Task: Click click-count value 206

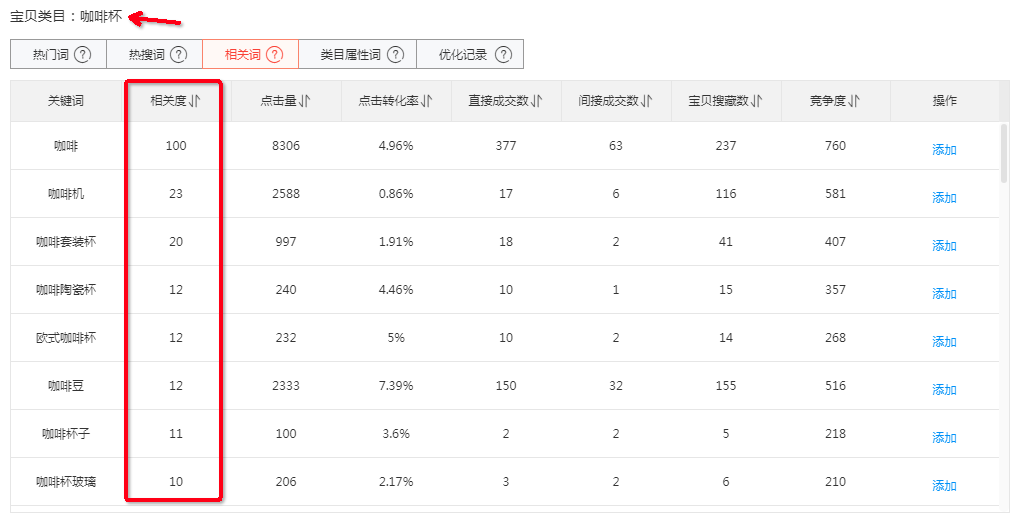Action: (286, 481)
